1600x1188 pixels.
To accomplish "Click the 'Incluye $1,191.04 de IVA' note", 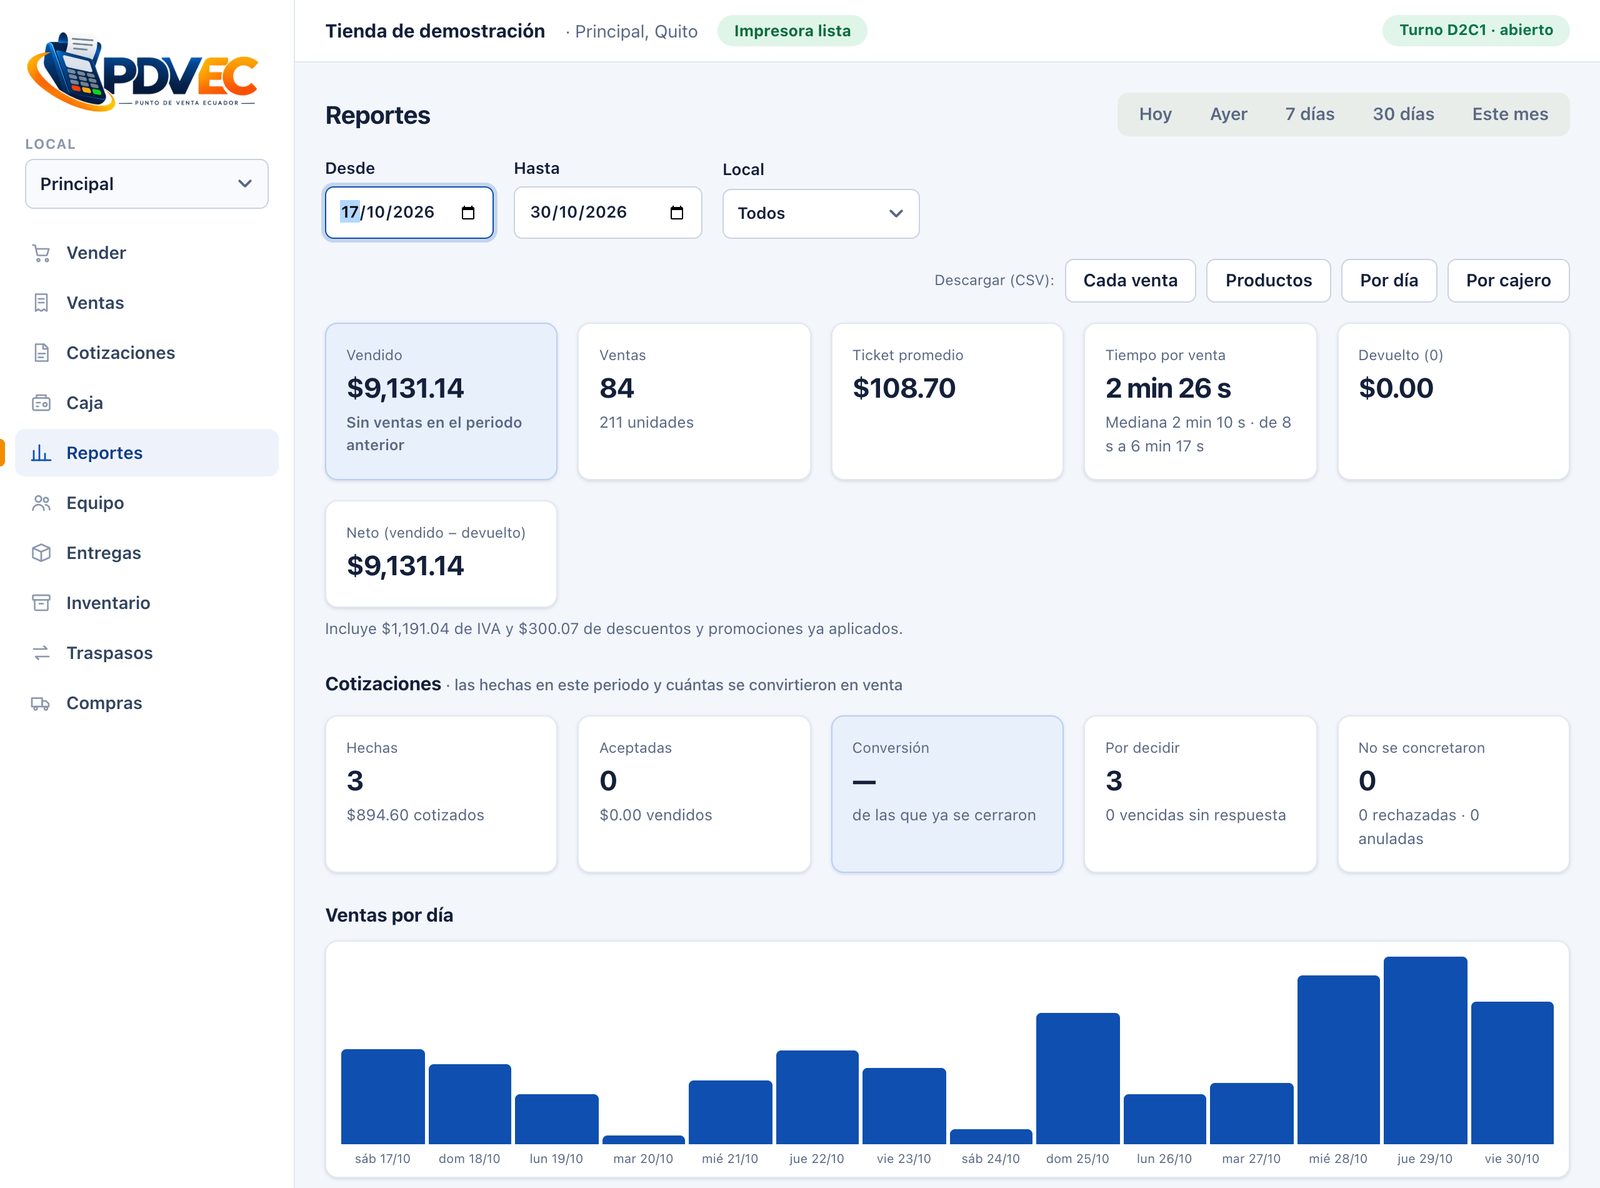I will click(614, 629).
